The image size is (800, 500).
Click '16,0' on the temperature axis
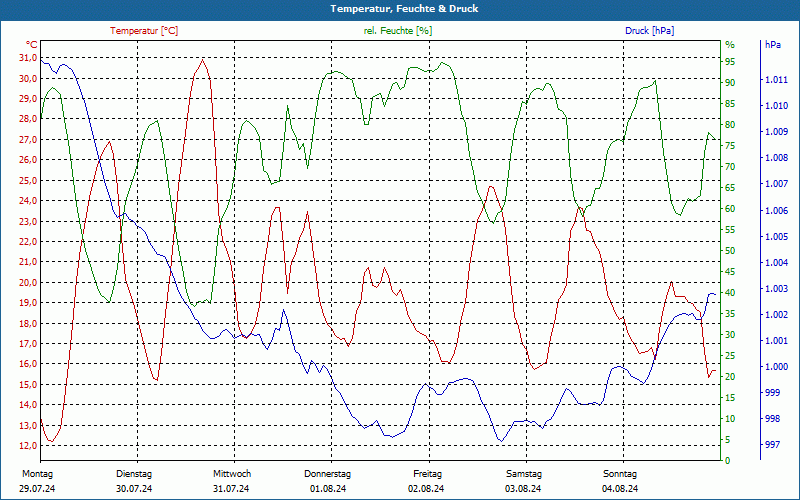29,364
